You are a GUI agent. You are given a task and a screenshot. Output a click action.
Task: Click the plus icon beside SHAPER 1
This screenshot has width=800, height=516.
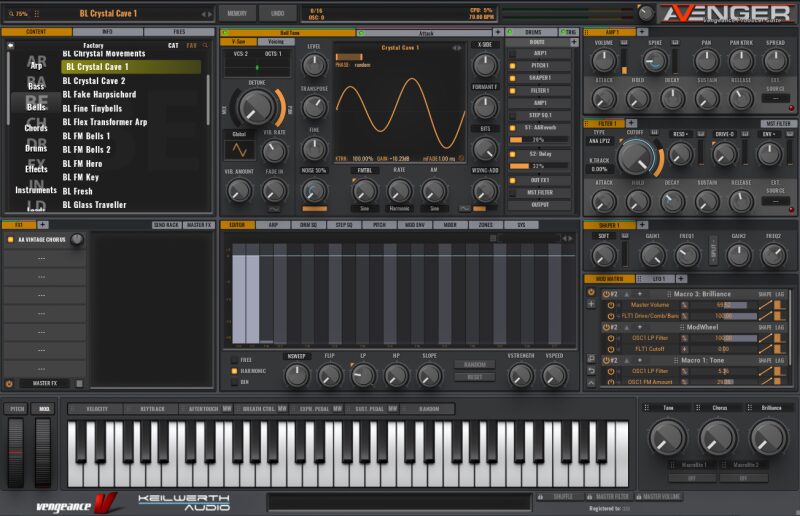(x=641, y=226)
